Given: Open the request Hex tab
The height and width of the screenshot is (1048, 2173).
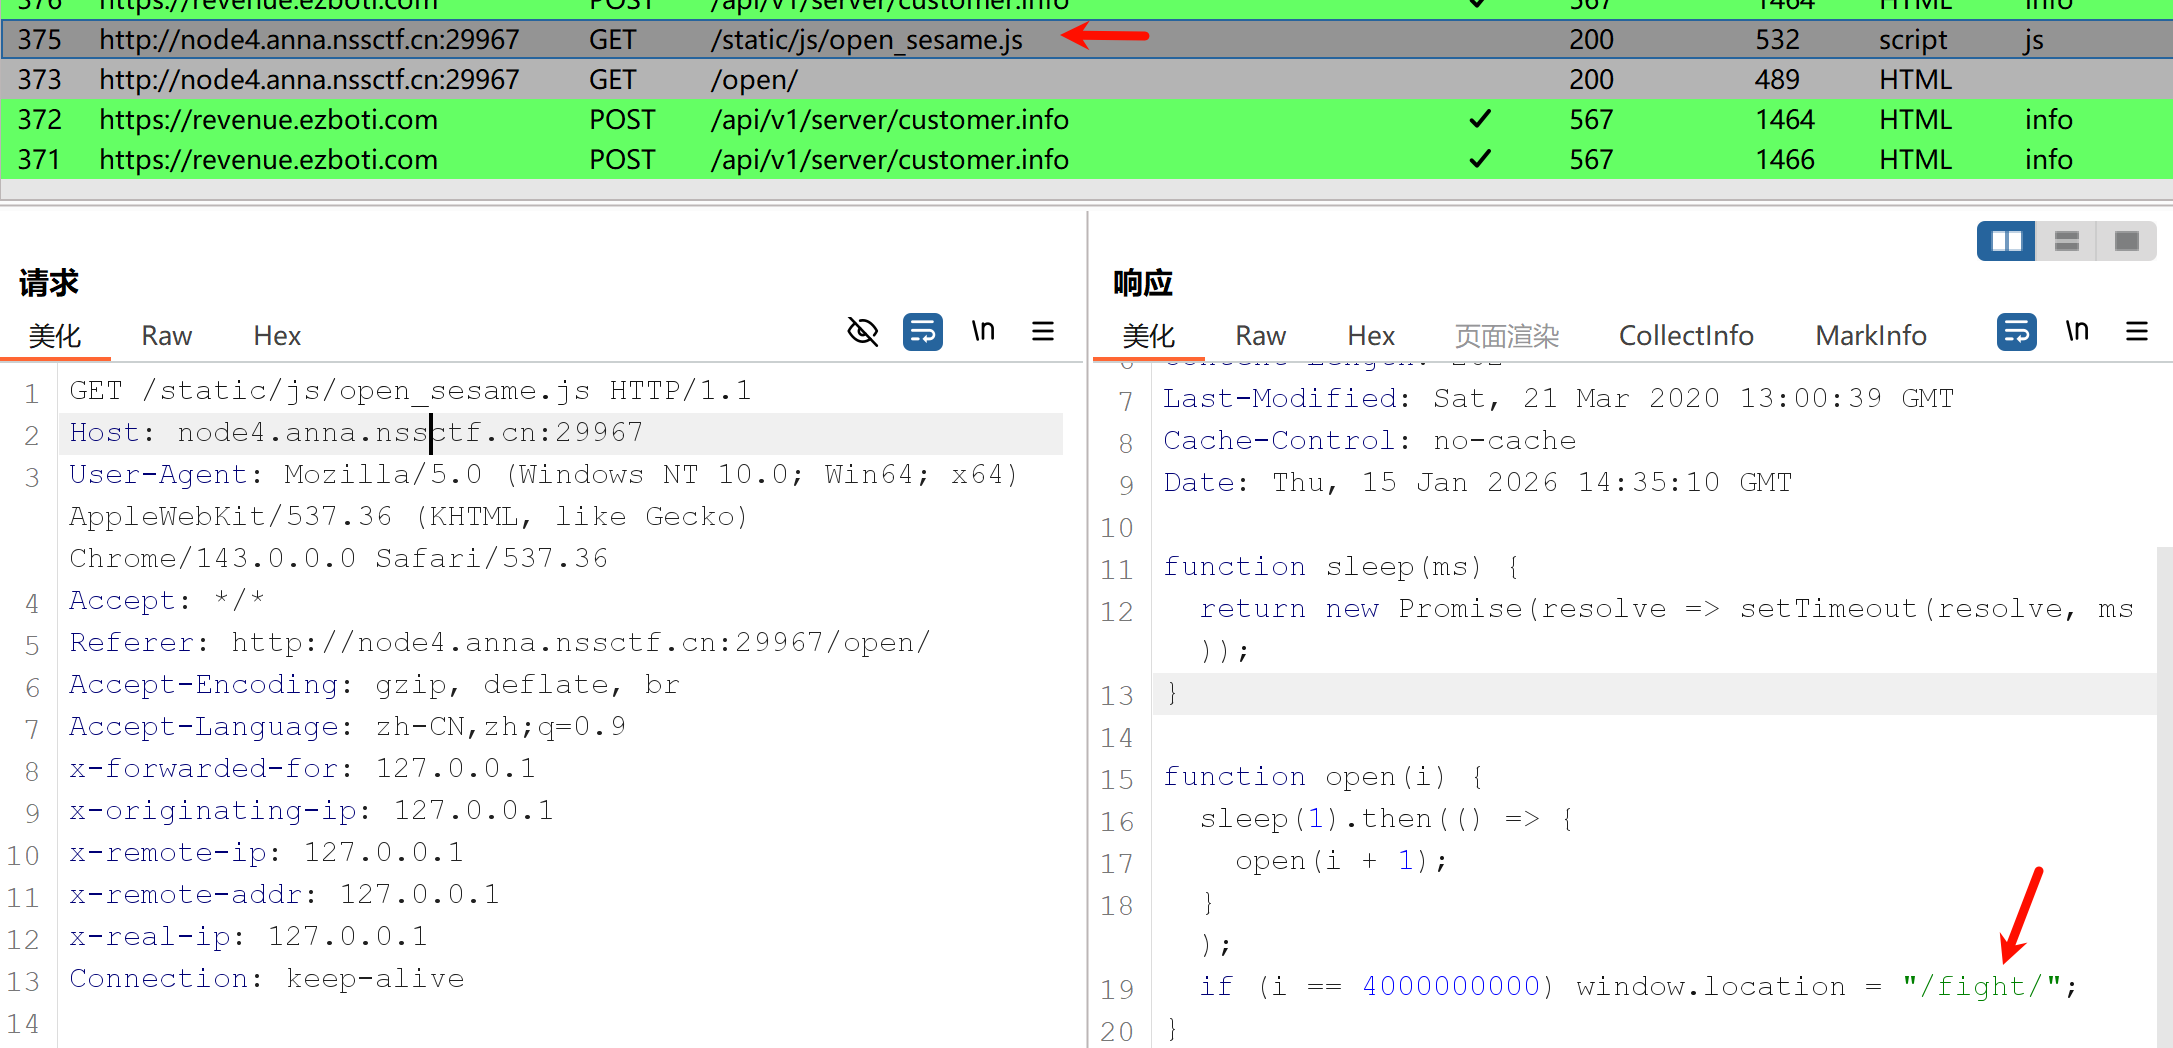Looking at the screenshot, I should (277, 336).
